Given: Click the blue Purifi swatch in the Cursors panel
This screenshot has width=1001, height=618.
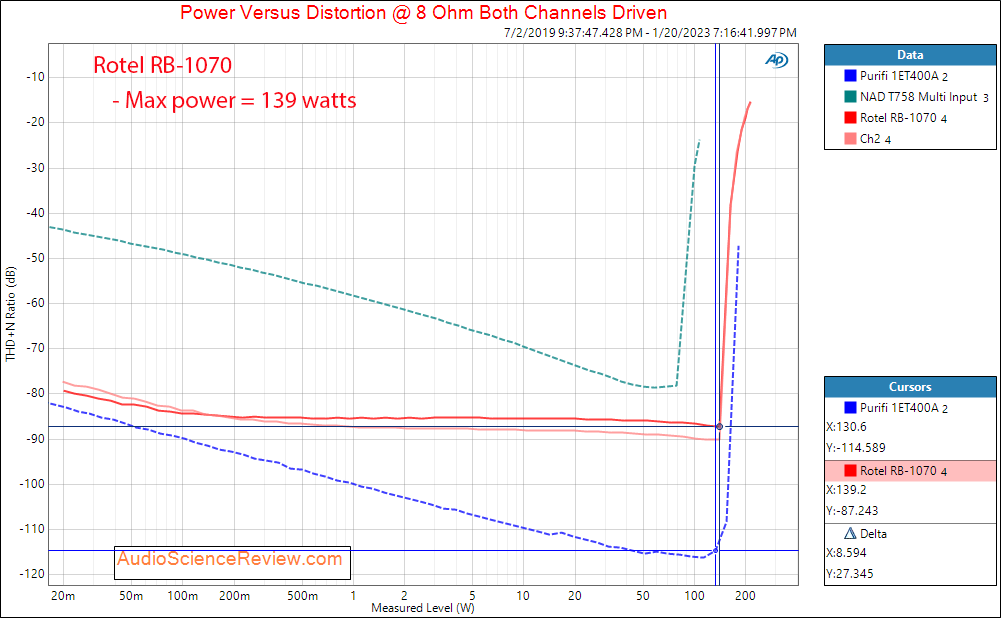Looking at the screenshot, I should 850,407.
